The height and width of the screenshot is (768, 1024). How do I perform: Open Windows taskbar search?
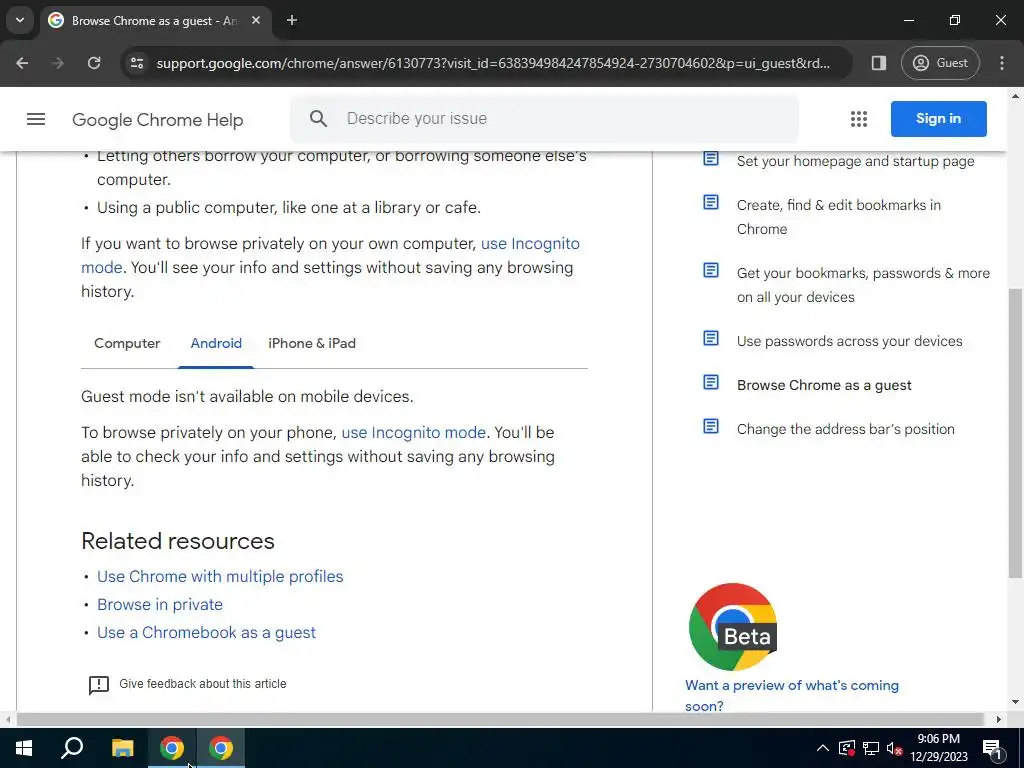click(72, 748)
